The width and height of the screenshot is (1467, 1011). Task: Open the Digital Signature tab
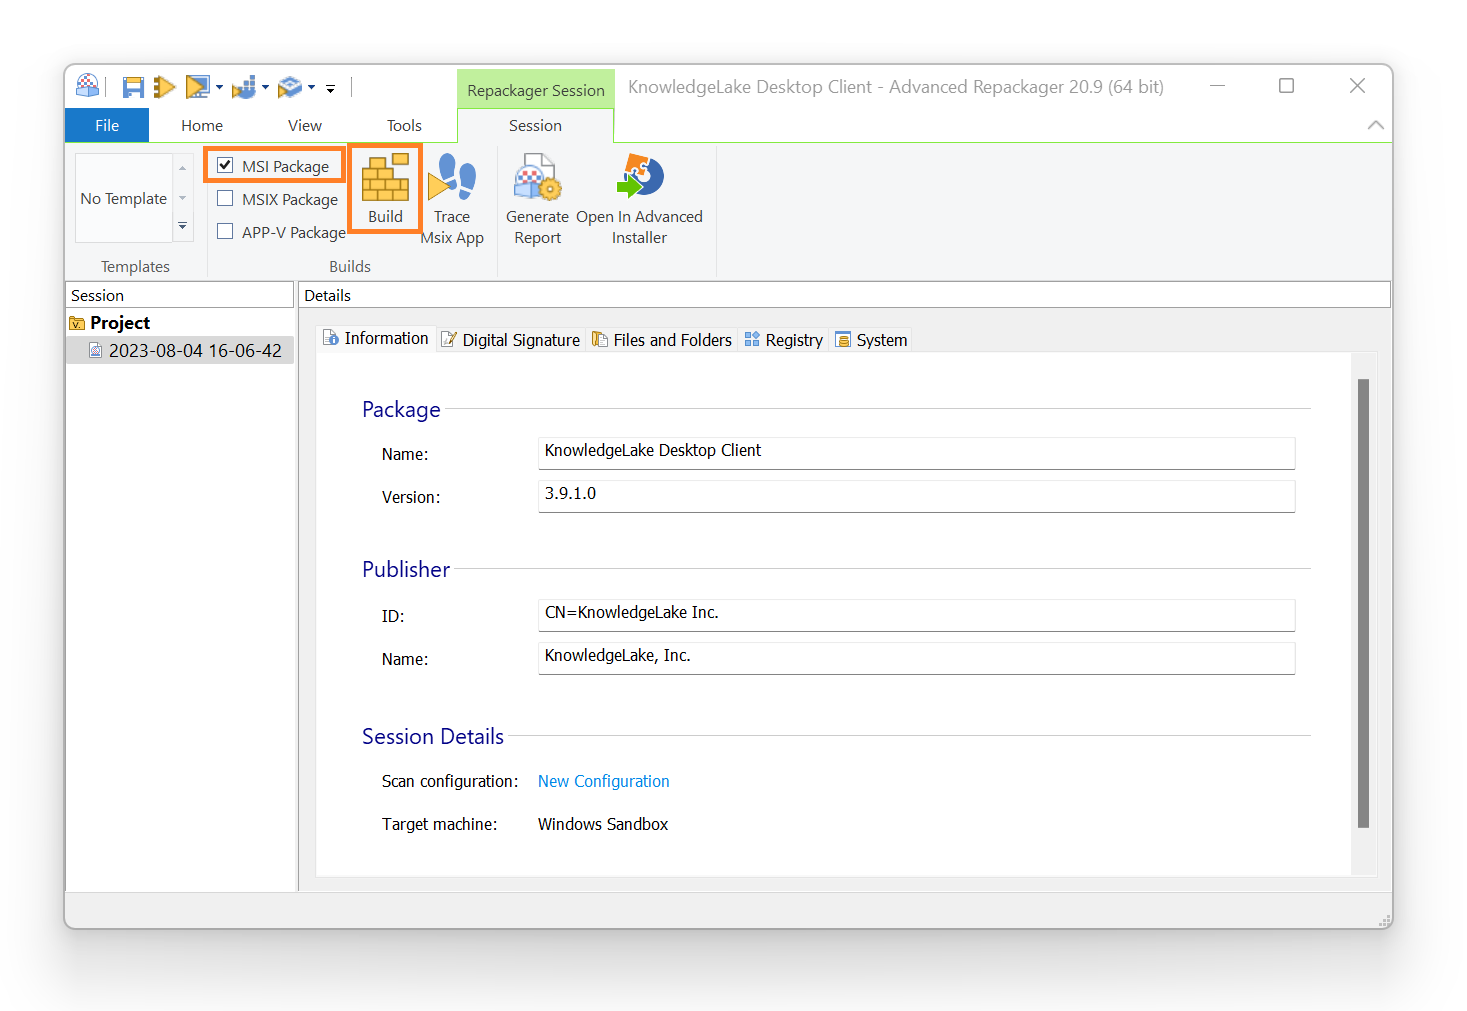pyautogui.click(x=511, y=340)
